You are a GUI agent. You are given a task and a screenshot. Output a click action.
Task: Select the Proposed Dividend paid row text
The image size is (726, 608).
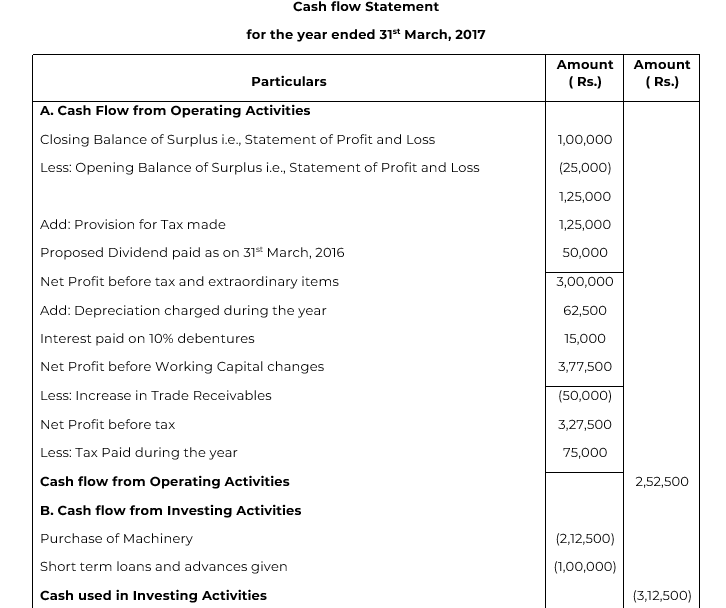click(x=192, y=253)
